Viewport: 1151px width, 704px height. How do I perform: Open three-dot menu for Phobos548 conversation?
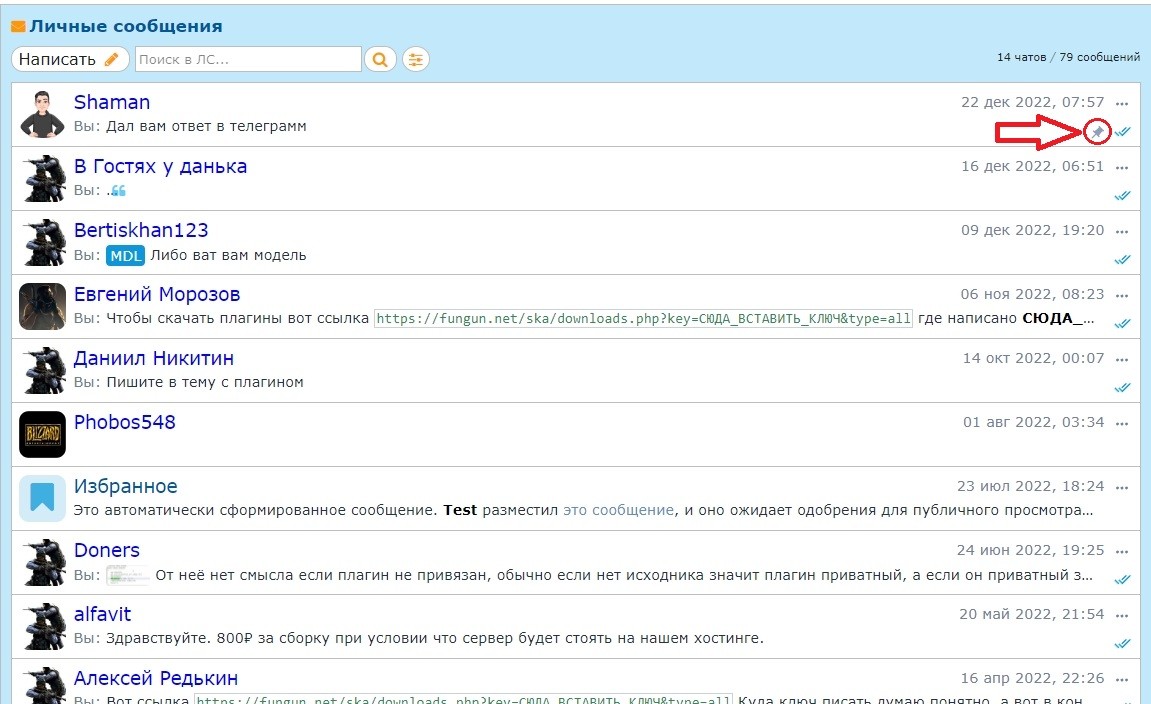point(1122,423)
